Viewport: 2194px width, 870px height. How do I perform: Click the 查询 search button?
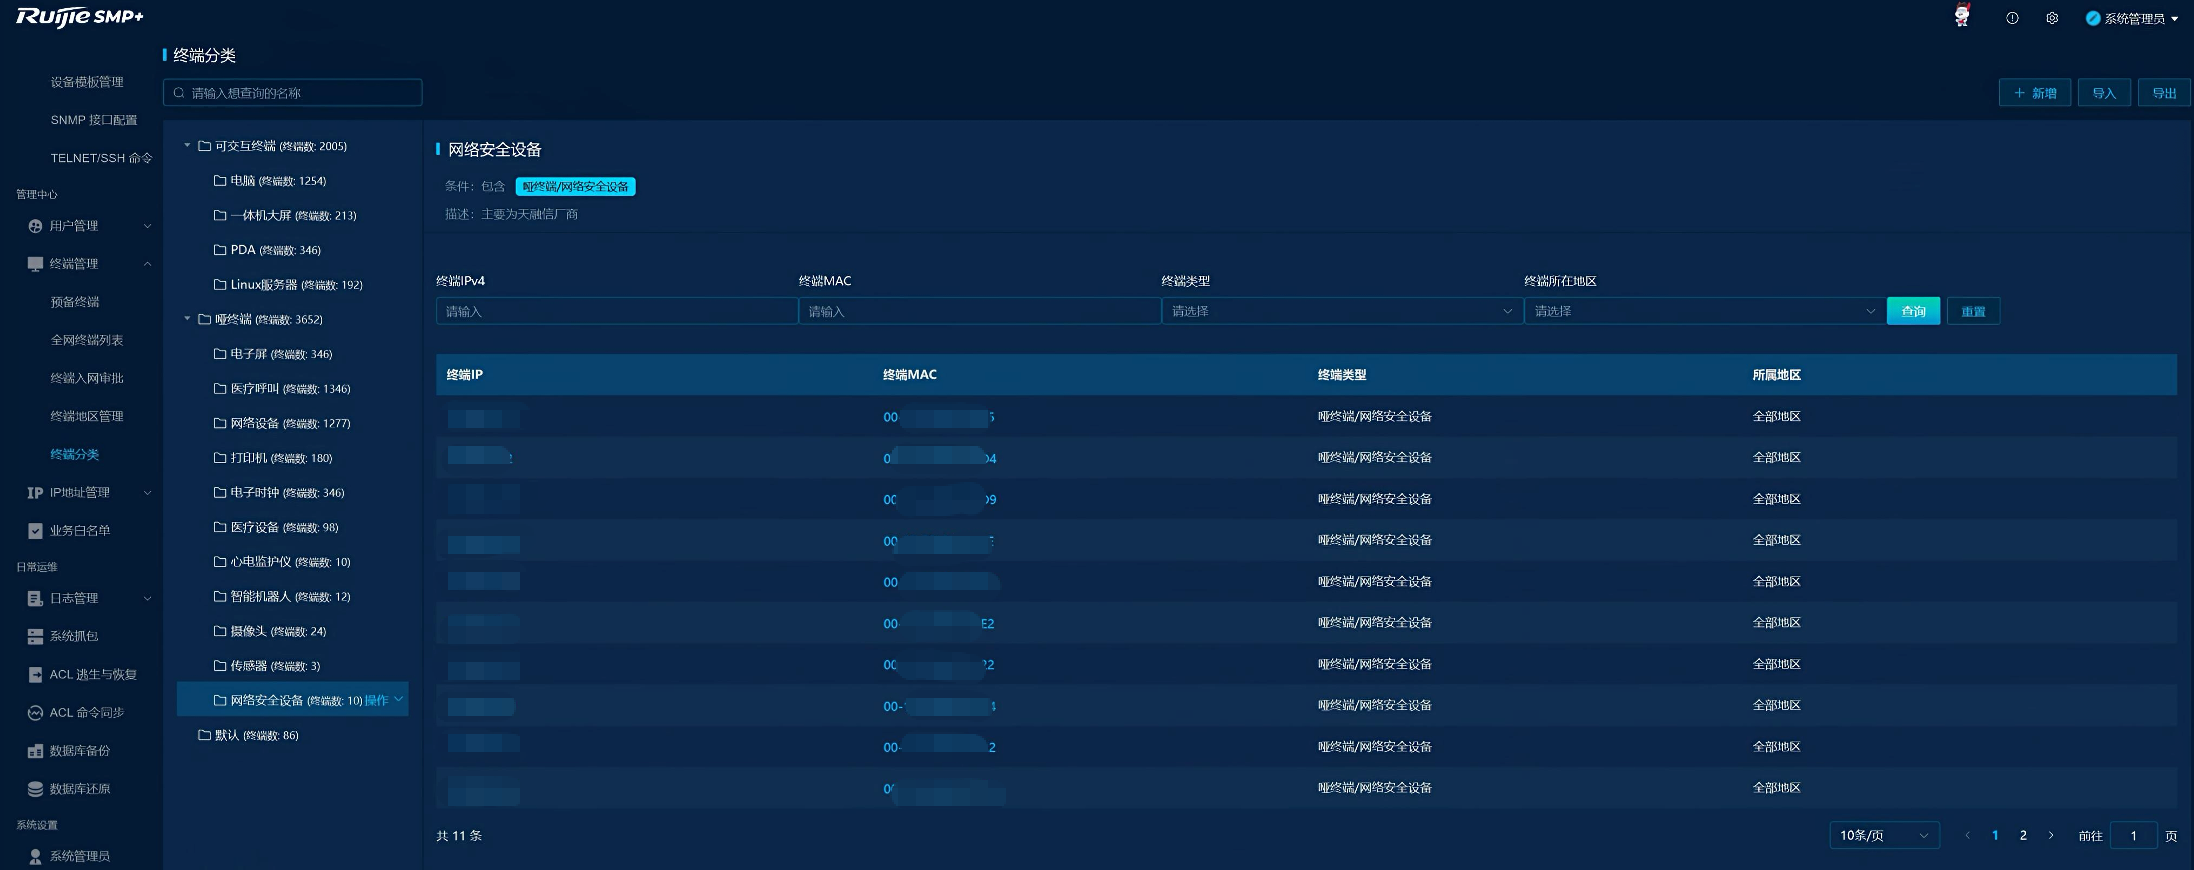pyautogui.click(x=1913, y=311)
